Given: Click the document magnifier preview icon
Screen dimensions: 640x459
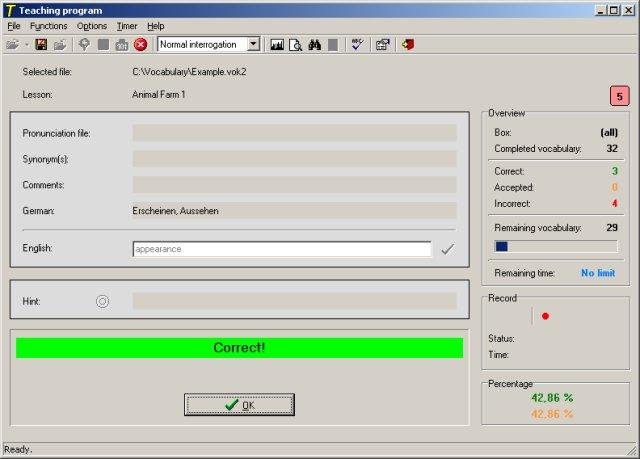Looking at the screenshot, I should click(296, 45).
